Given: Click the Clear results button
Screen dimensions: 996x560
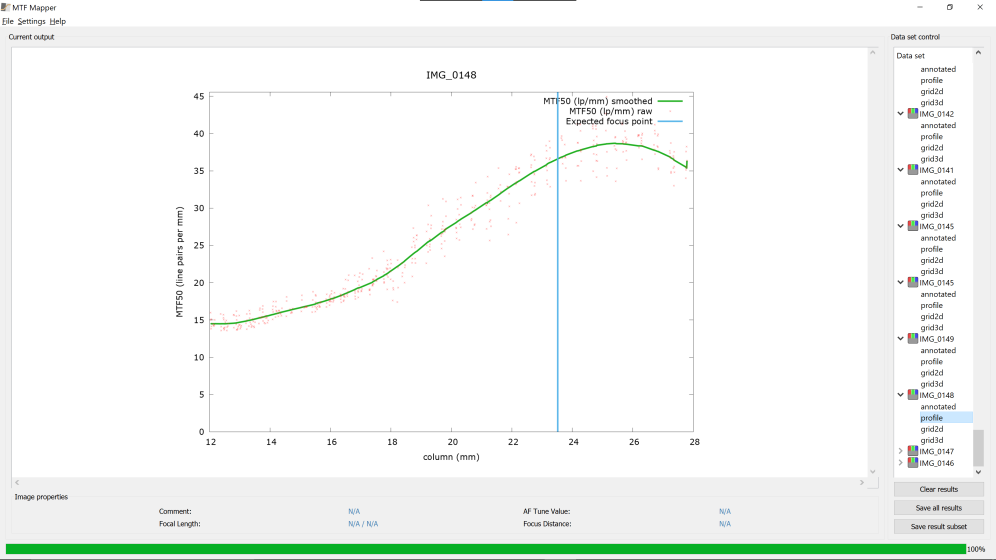Looking at the screenshot, I should (938, 490).
